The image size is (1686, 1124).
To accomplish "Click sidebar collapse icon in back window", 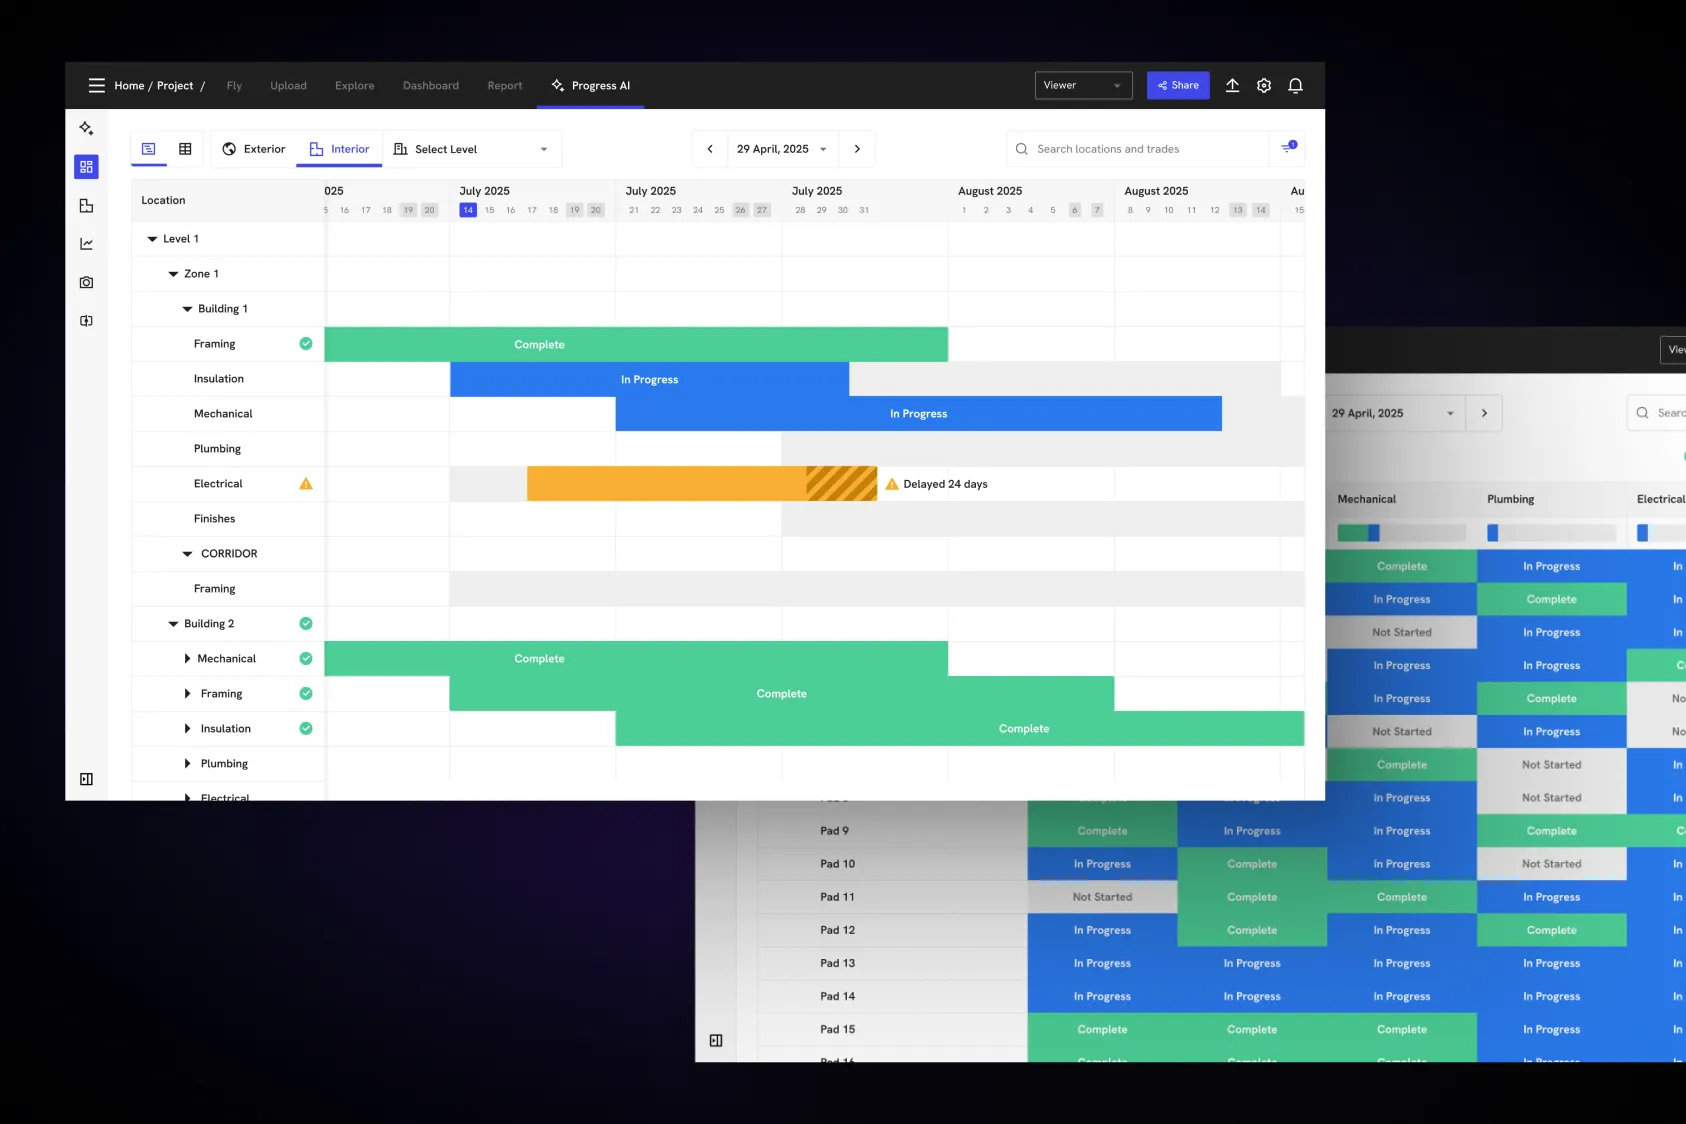I will pos(716,1041).
